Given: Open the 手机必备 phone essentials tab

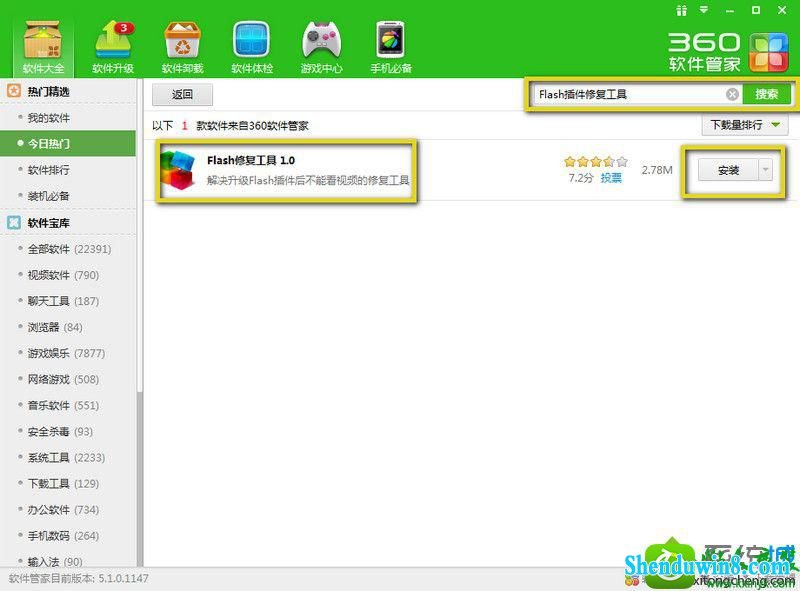Looking at the screenshot, I should coord(391,47).
